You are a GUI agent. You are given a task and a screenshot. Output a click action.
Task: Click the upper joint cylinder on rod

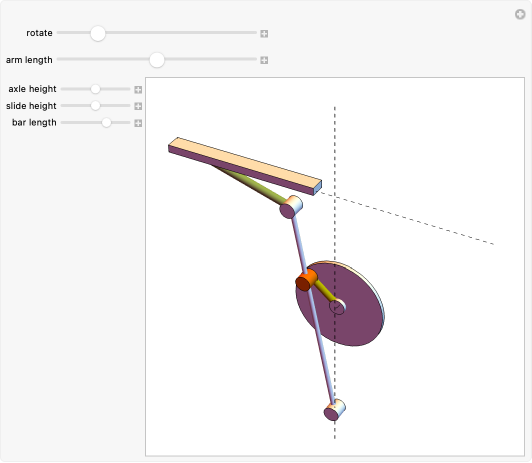(291, 207)
